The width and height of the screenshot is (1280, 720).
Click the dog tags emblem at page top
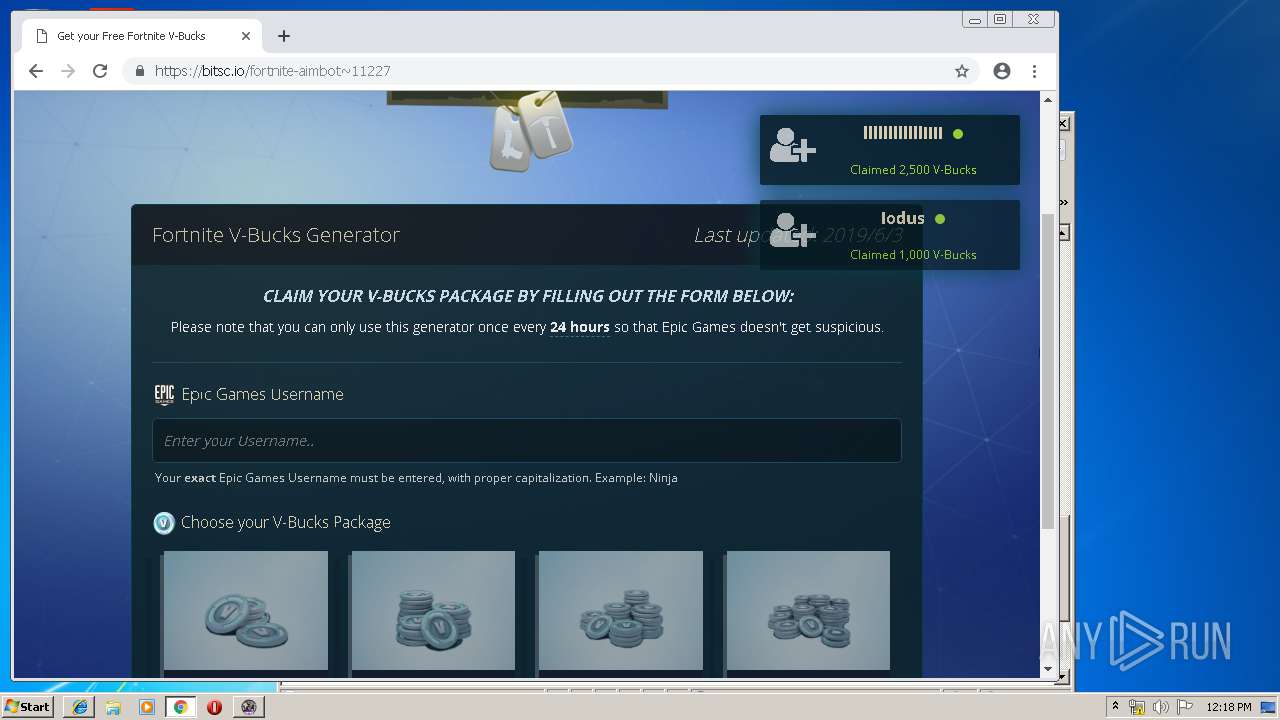coord(531,133)
